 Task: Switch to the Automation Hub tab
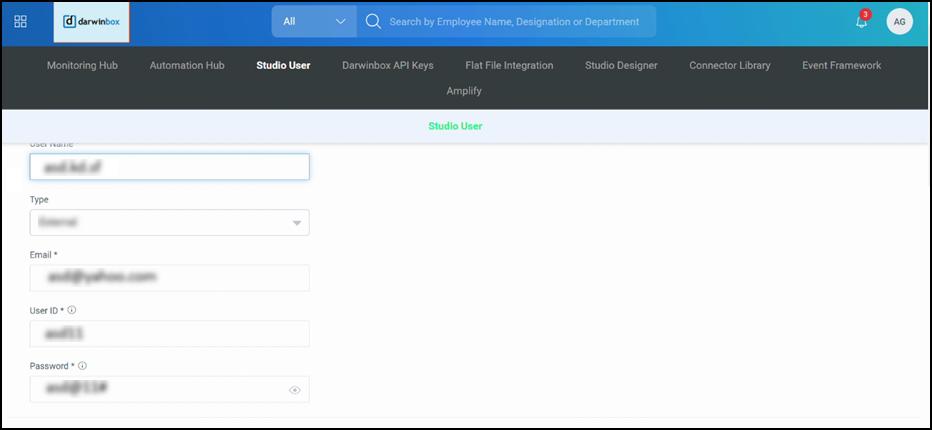coord(187,66)
